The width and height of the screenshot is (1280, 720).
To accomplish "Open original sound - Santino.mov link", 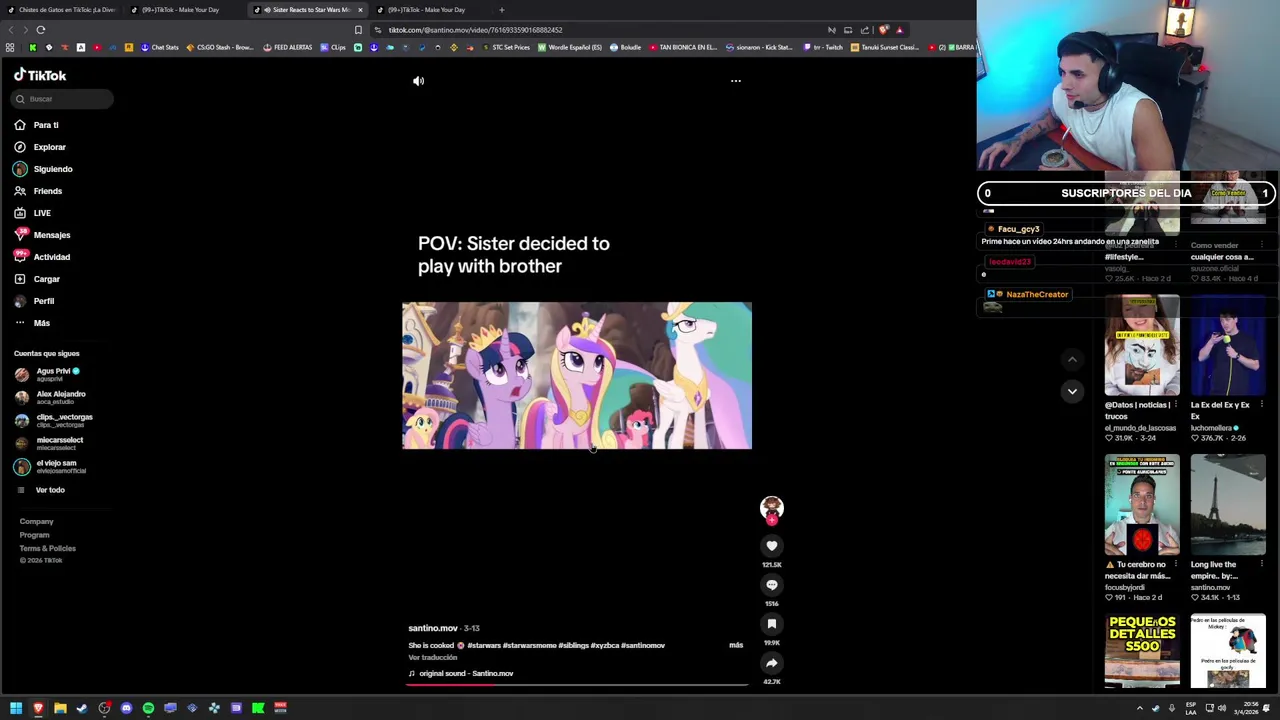I will pos(466,673).
